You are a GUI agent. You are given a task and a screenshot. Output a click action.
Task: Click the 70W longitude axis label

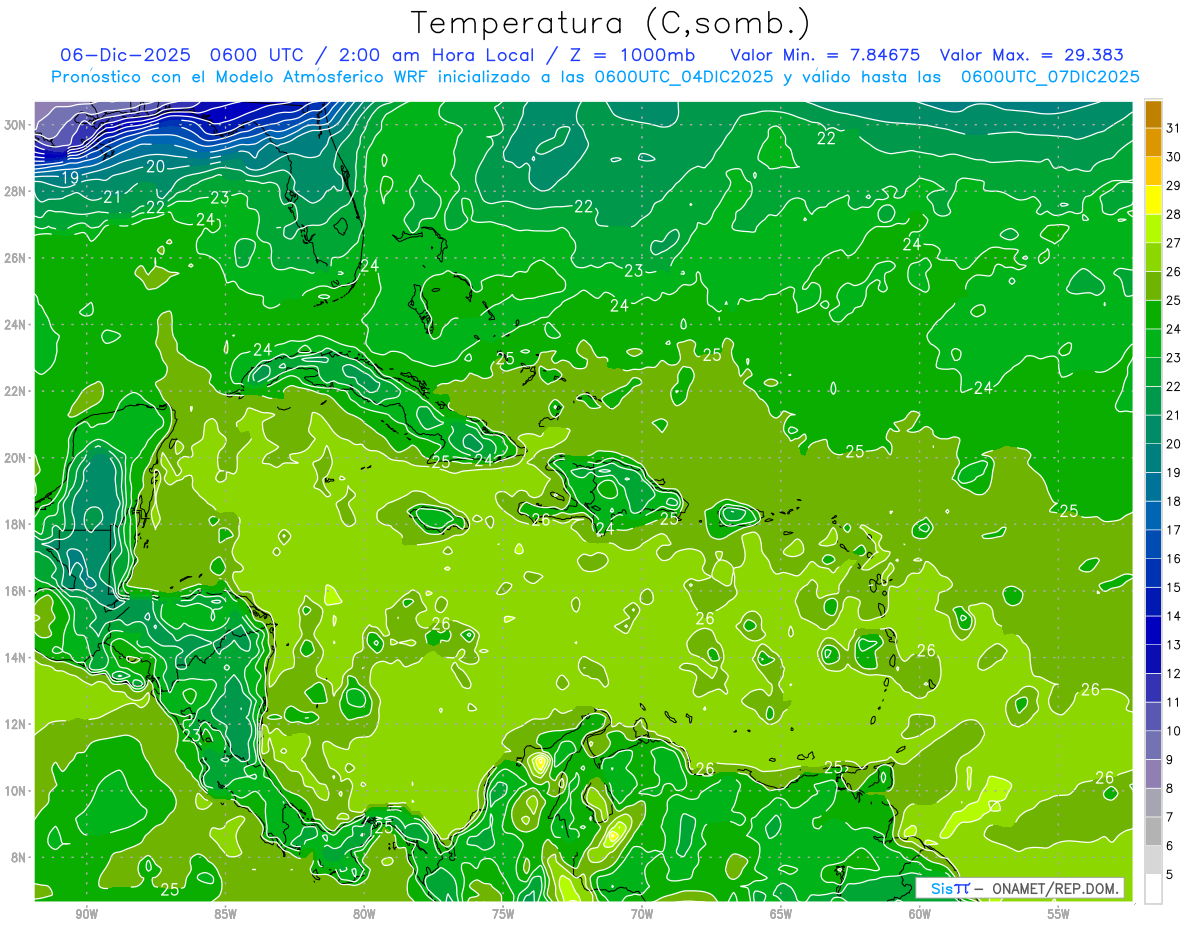click(x=642, y=914)
